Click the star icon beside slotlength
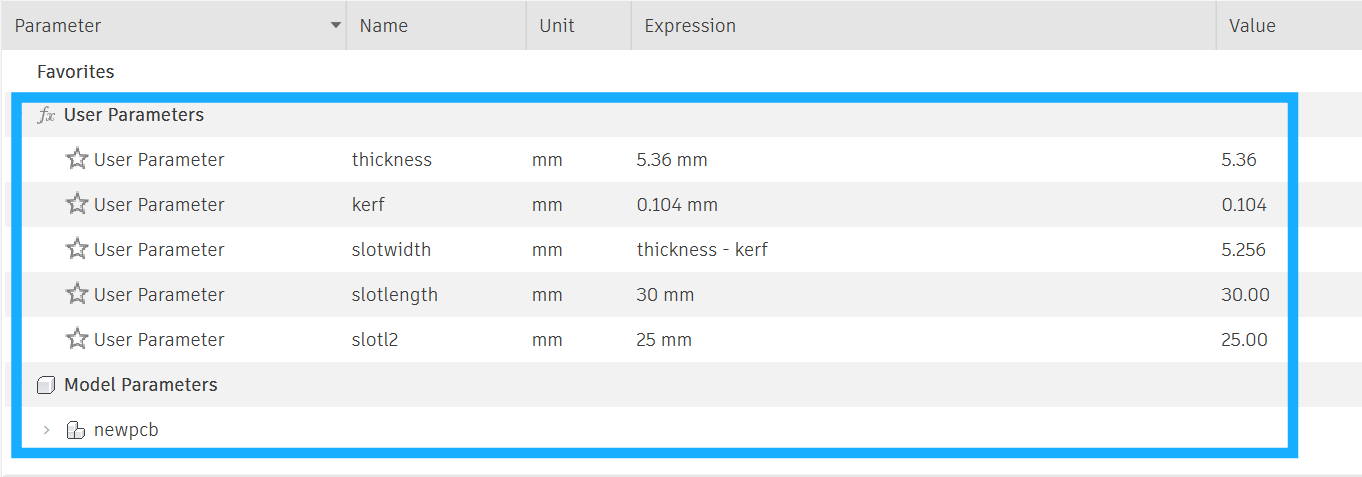 (x=77, y=294)
